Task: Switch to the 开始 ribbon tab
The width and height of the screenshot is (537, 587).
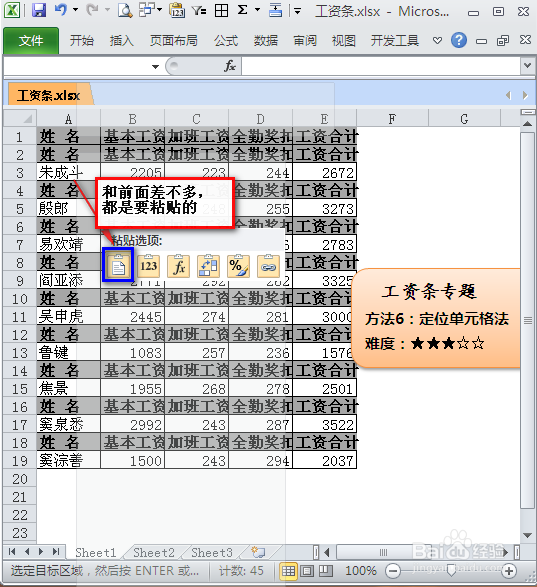Action: [x=81, y=40]
